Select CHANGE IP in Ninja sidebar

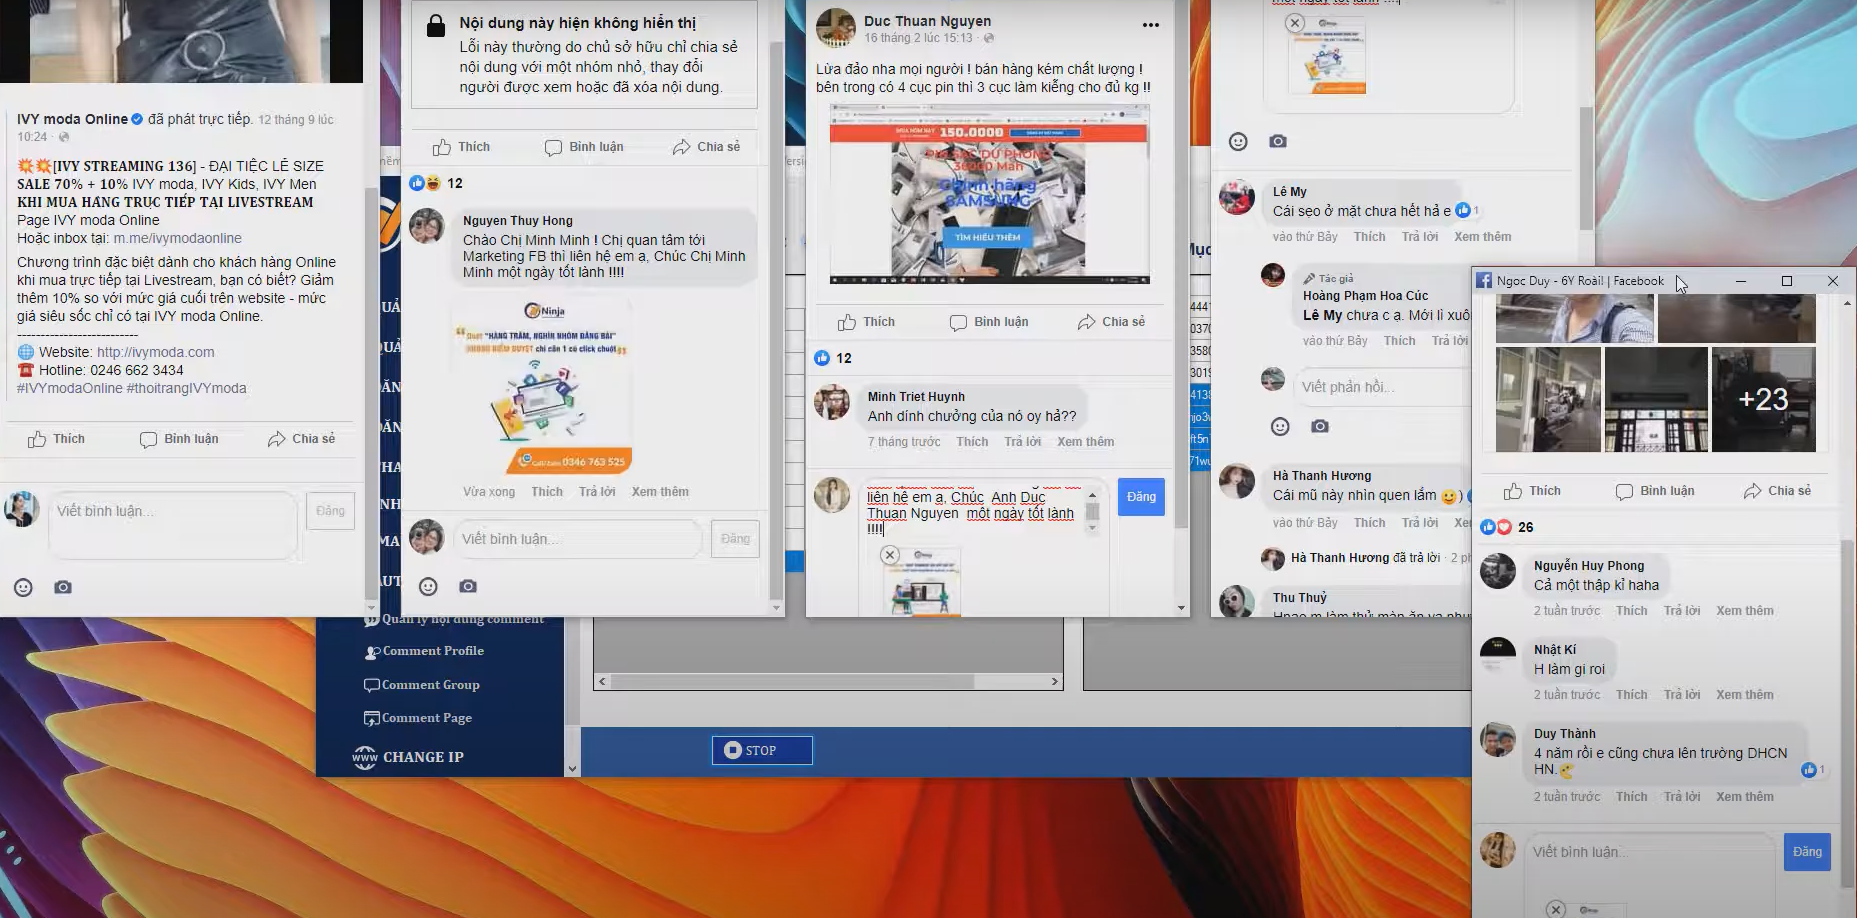tap(408, 757)
